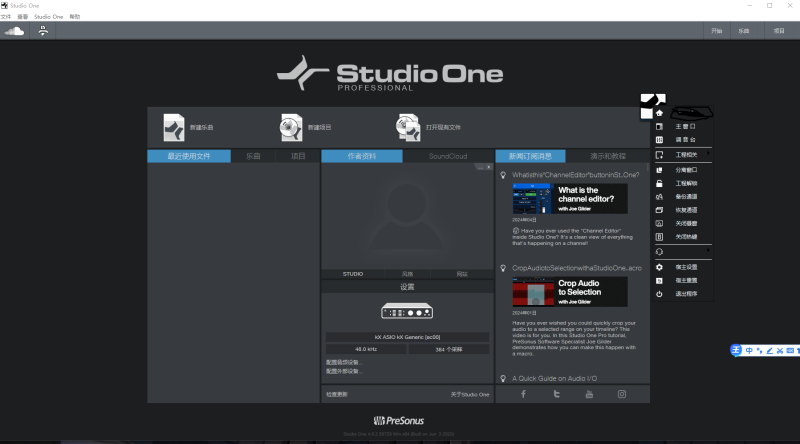The width and height of the screenshot is (800, 444).
Task: Open the YouTube icon in footer
Action: 589,394
